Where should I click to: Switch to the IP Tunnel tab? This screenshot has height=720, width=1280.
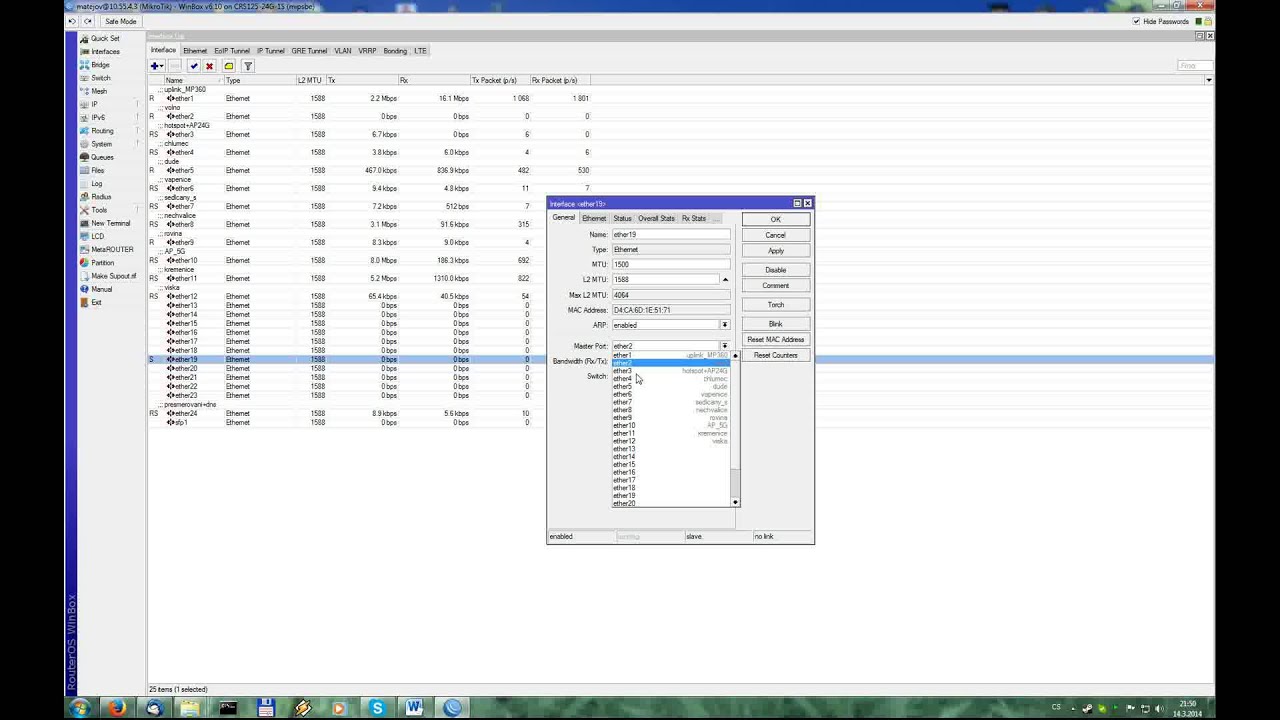point(271,51)
